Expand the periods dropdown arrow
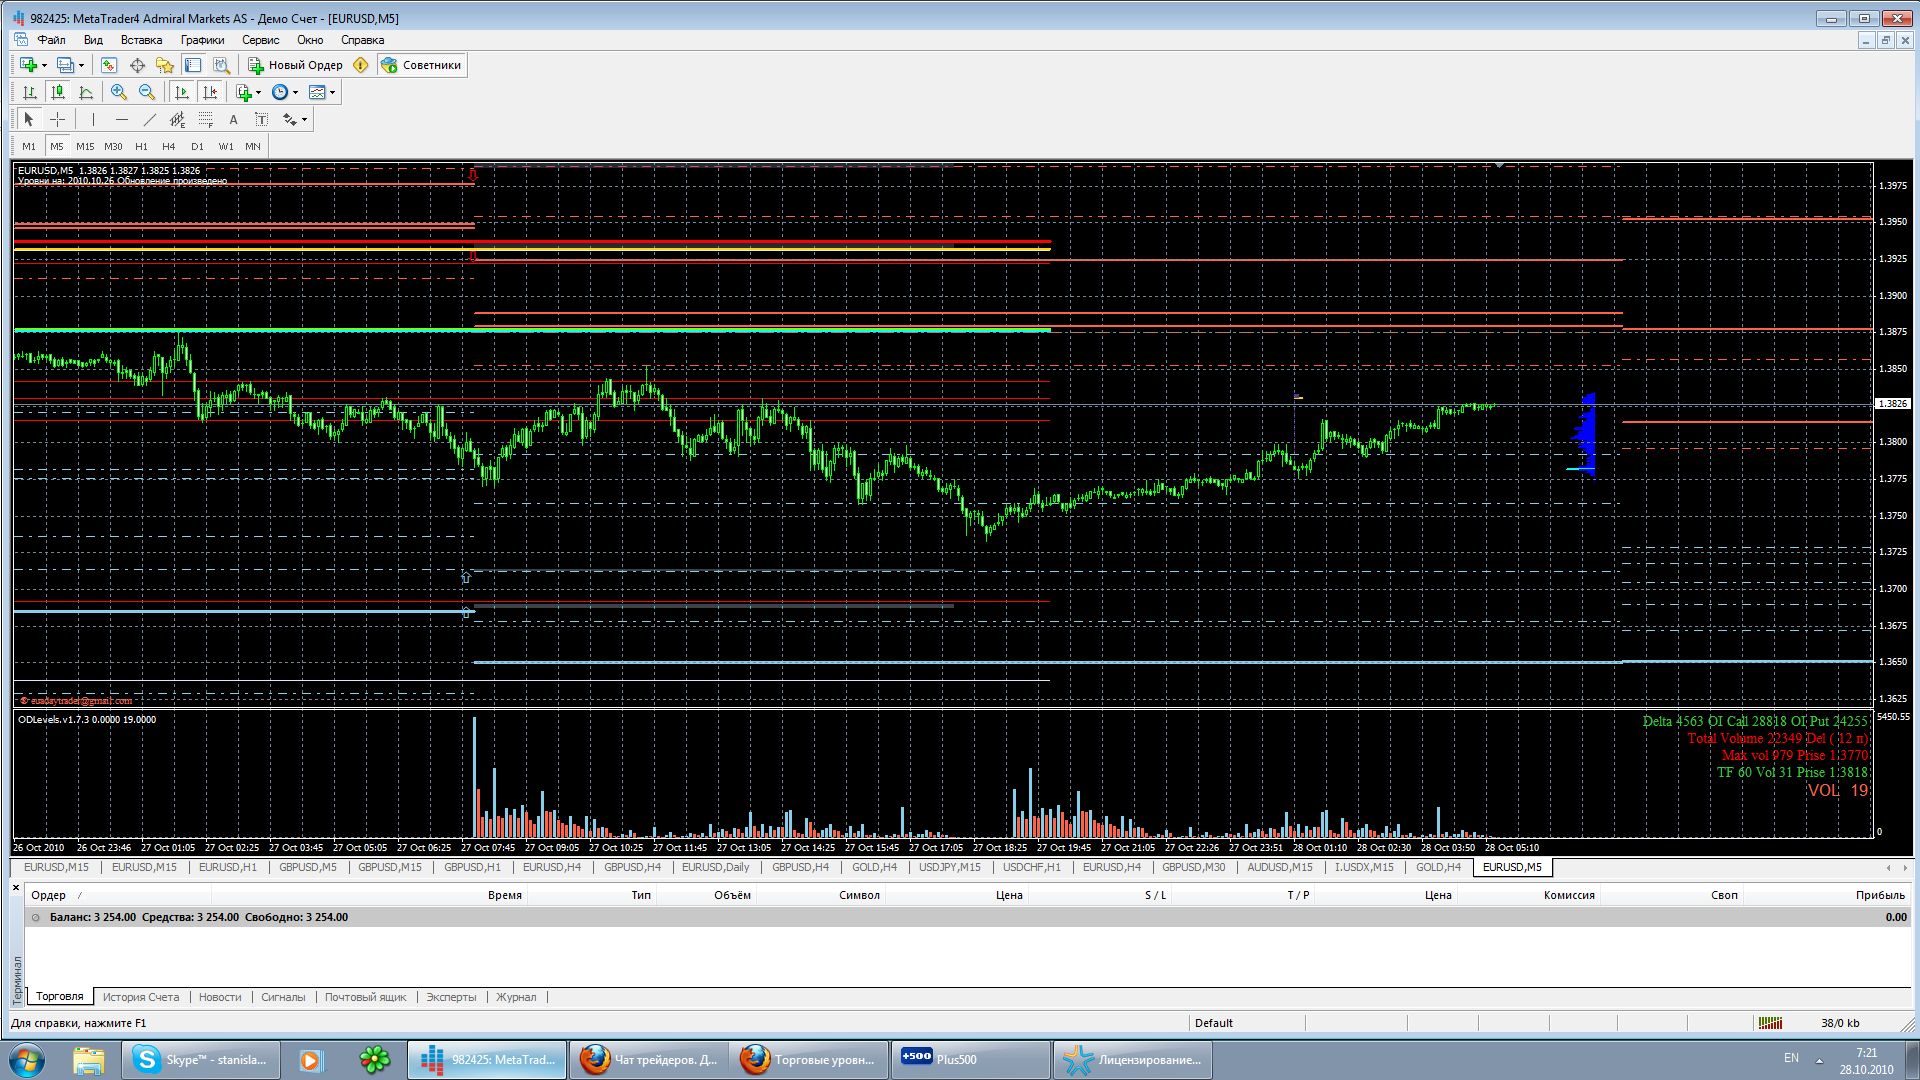Screen dimensions: 1920x1080 click(x=295, y=92)
